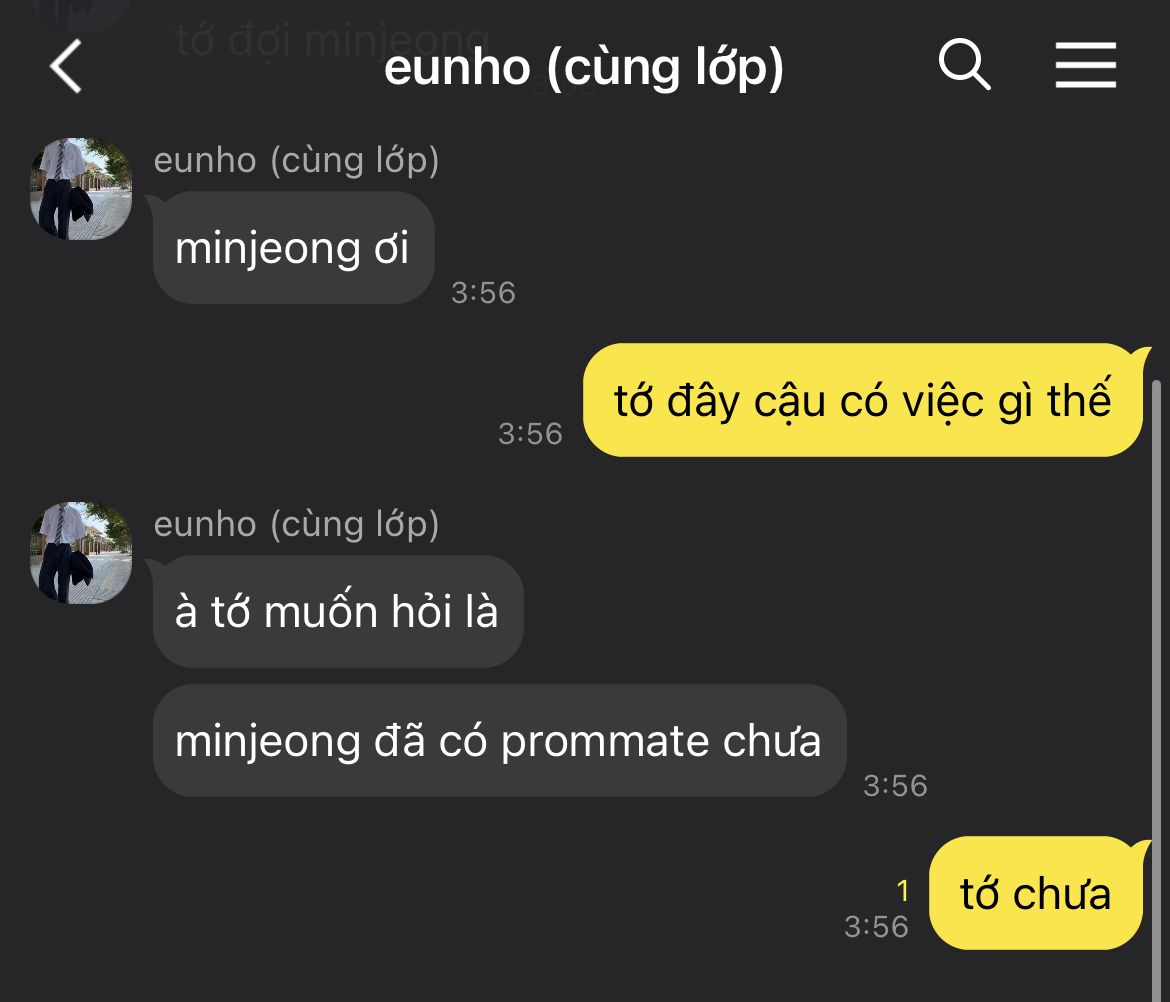Tap 3:56 timestamp beside 'tớ chưa'
The height and width of the screenshot is (1002, 1170).
click(x=876, y=927)
